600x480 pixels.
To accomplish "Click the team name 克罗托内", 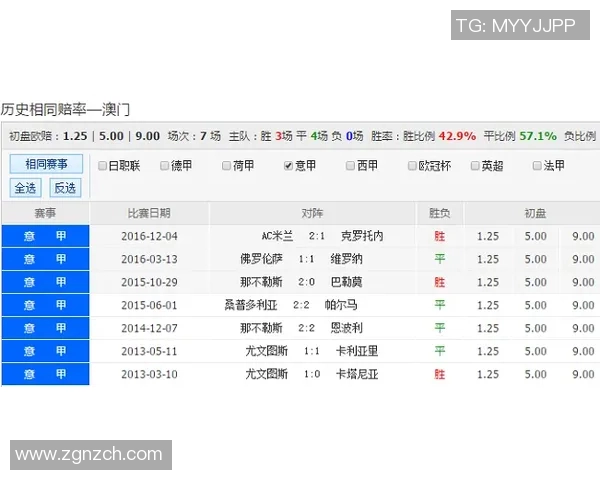I will [x=362, y=236].
